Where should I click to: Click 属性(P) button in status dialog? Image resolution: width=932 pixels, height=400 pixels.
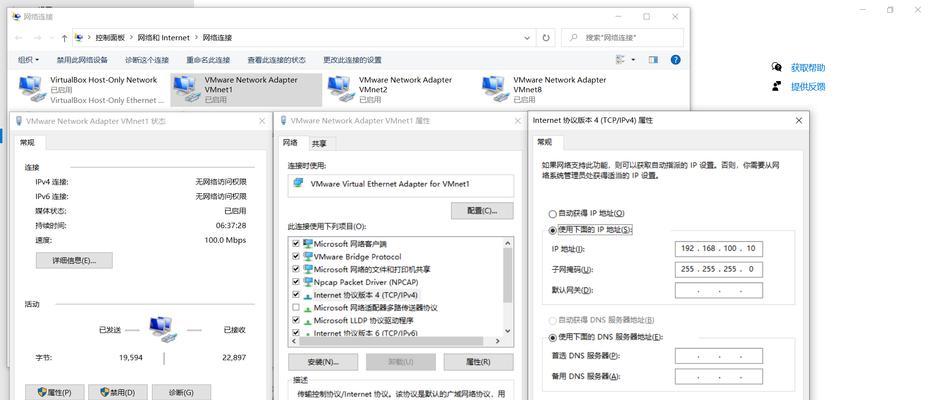coord(54,392)
